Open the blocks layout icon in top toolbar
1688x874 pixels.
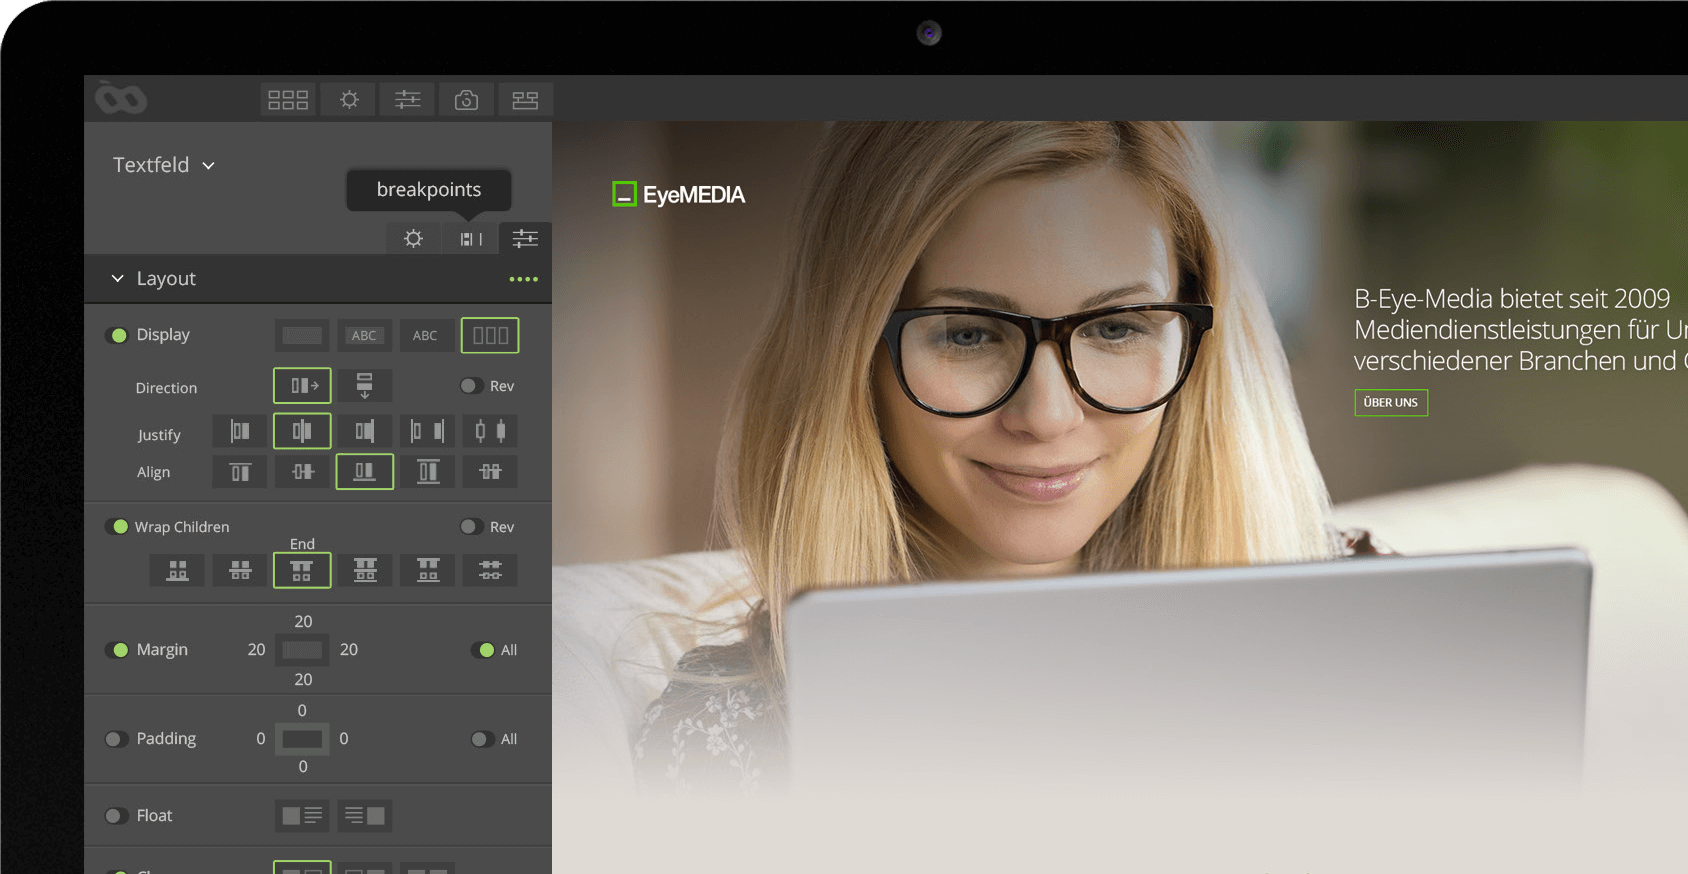click(525, 100)
